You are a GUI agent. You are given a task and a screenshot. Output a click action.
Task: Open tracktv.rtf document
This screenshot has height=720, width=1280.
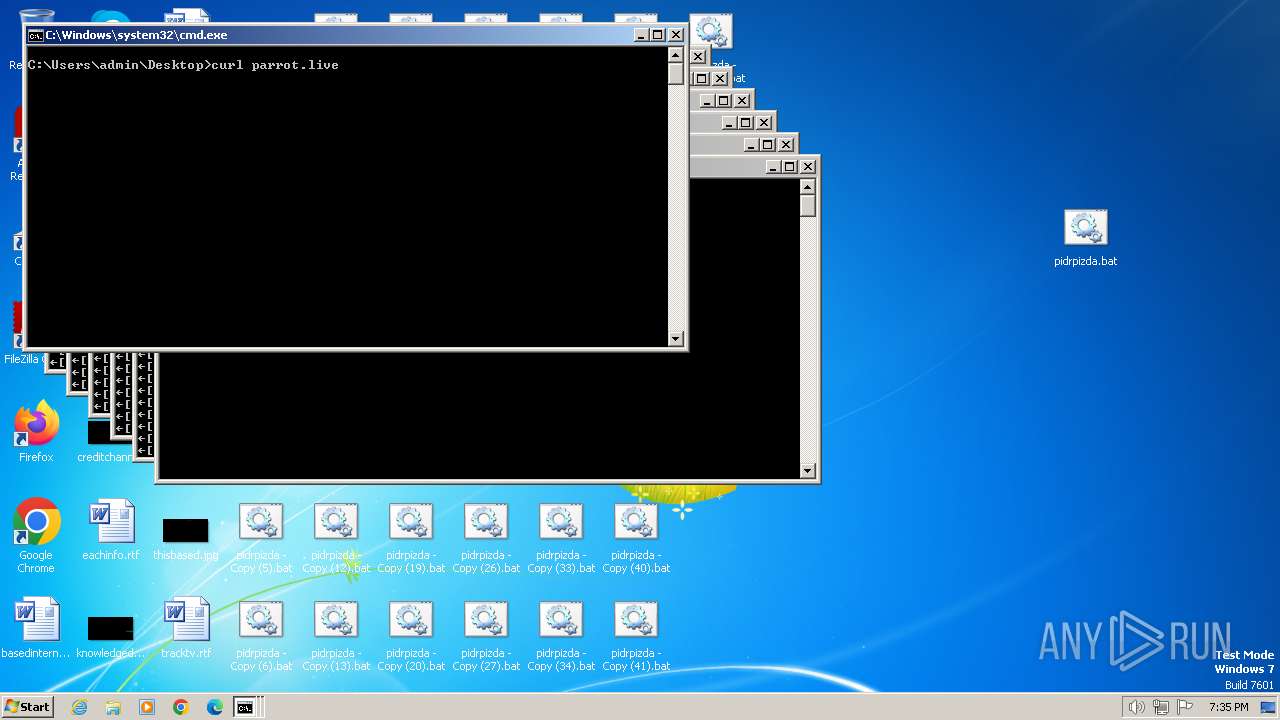pyautogui.click(x=186, y=629)
